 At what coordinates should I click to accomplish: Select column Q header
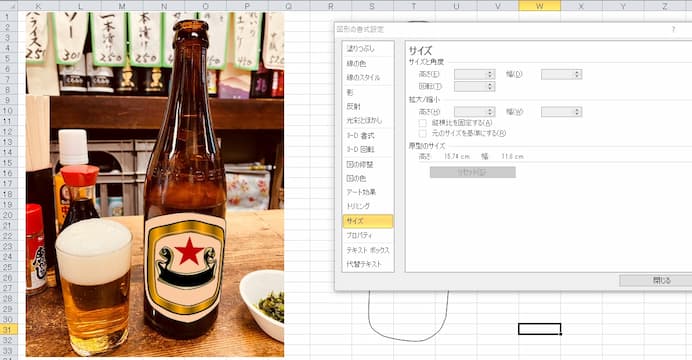point(289,6)
